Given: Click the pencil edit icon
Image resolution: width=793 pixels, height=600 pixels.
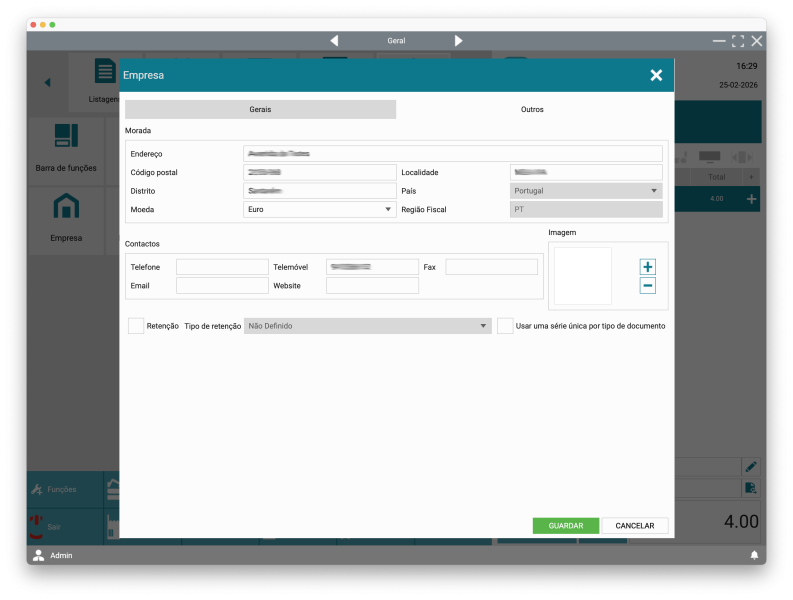Looking at the screenshot, I should pos(750,466).
